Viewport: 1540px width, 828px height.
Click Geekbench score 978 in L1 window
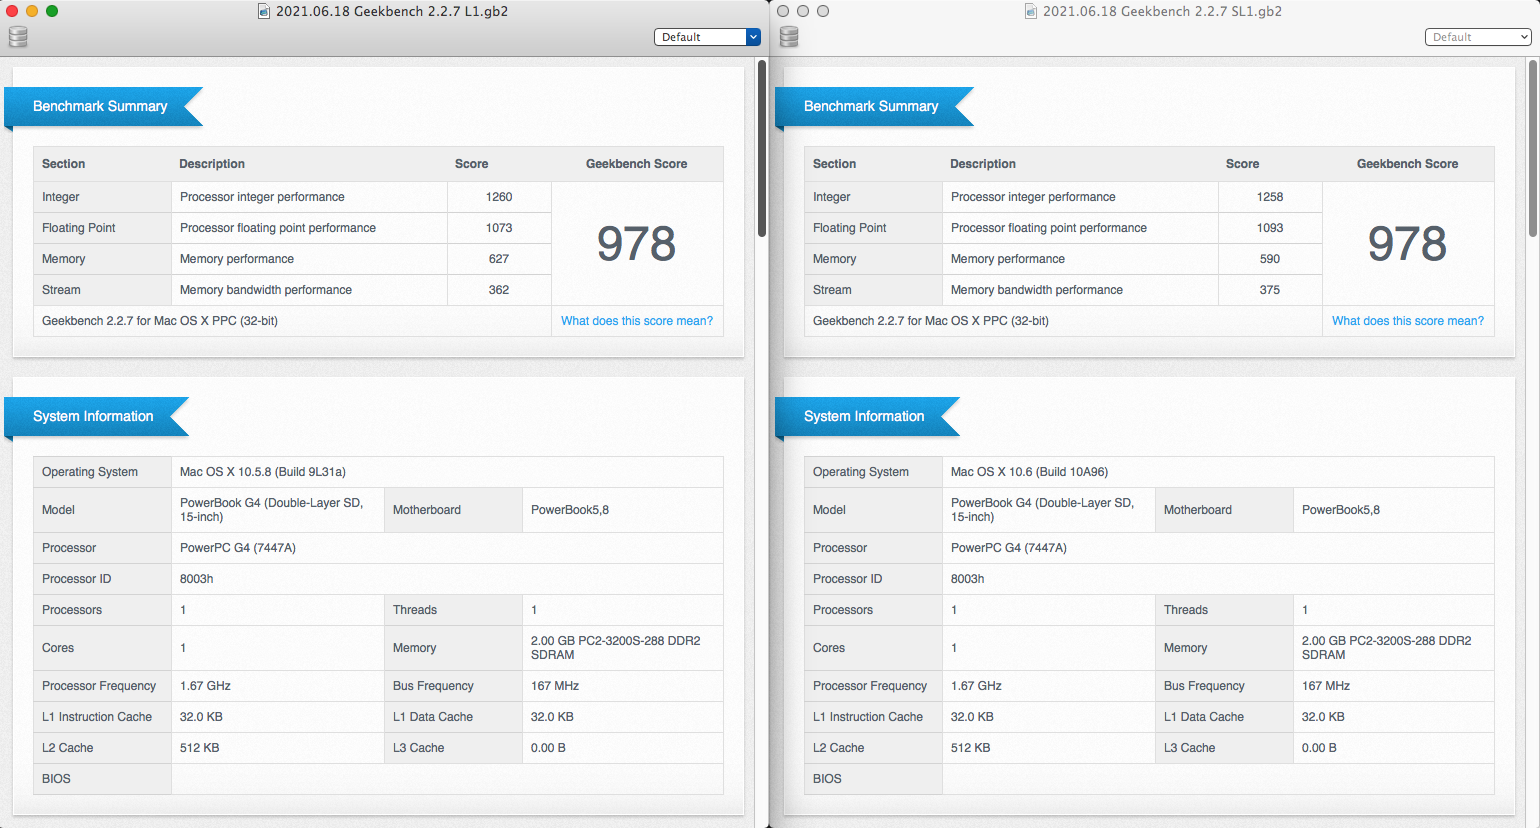[x=637, y=244]
